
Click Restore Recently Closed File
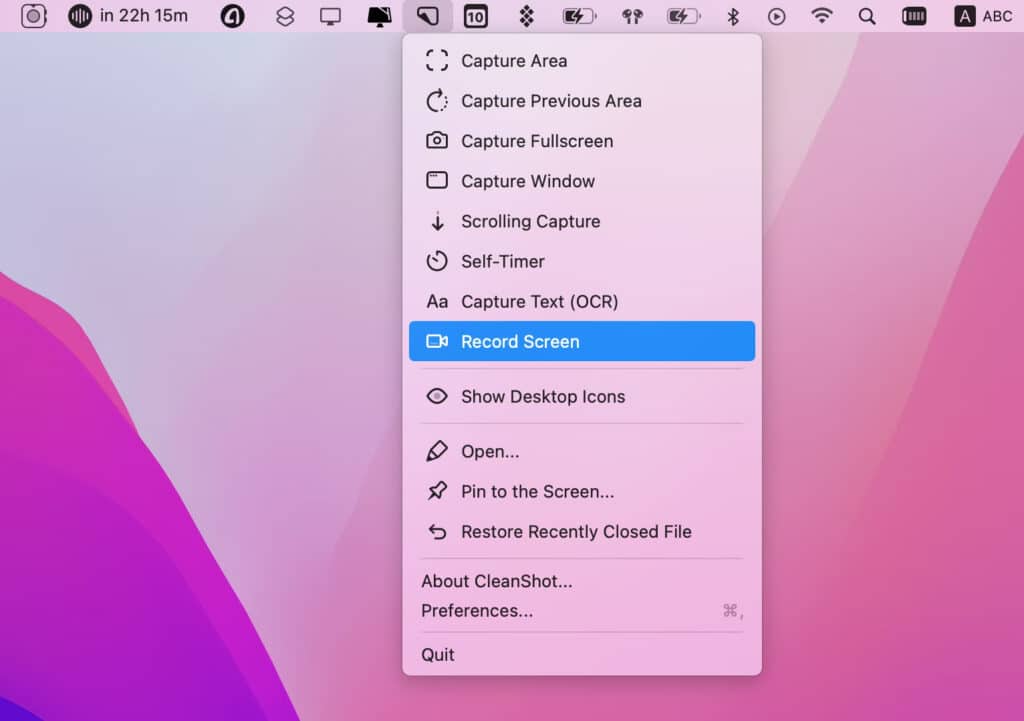[x=575, y=532]
